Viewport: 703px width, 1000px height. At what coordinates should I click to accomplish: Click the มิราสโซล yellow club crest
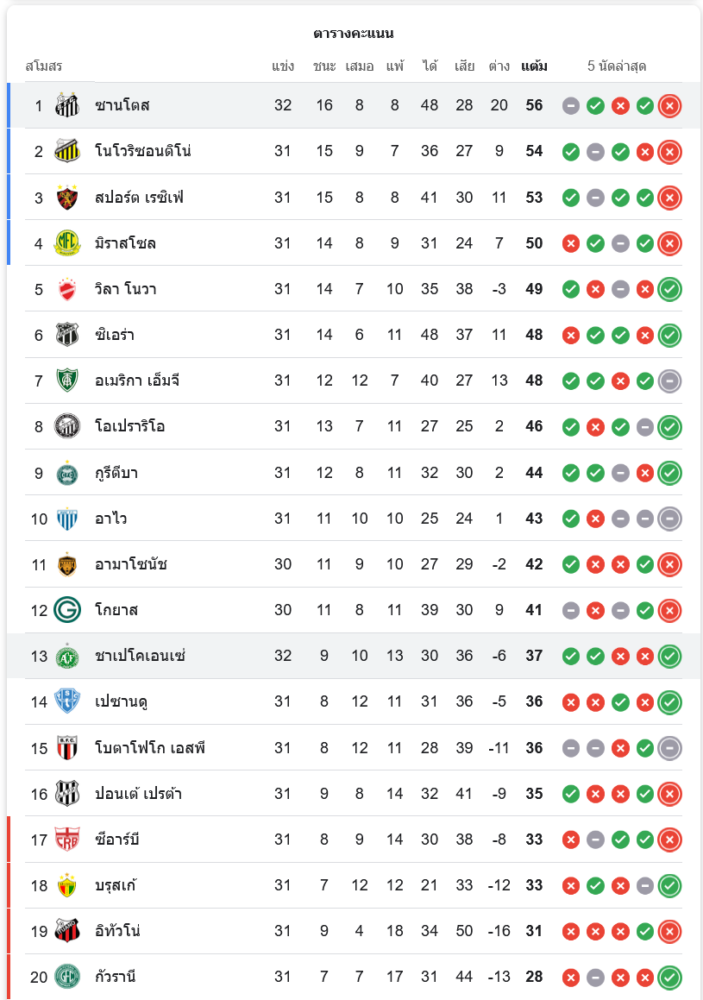click(x=67, y=243)
